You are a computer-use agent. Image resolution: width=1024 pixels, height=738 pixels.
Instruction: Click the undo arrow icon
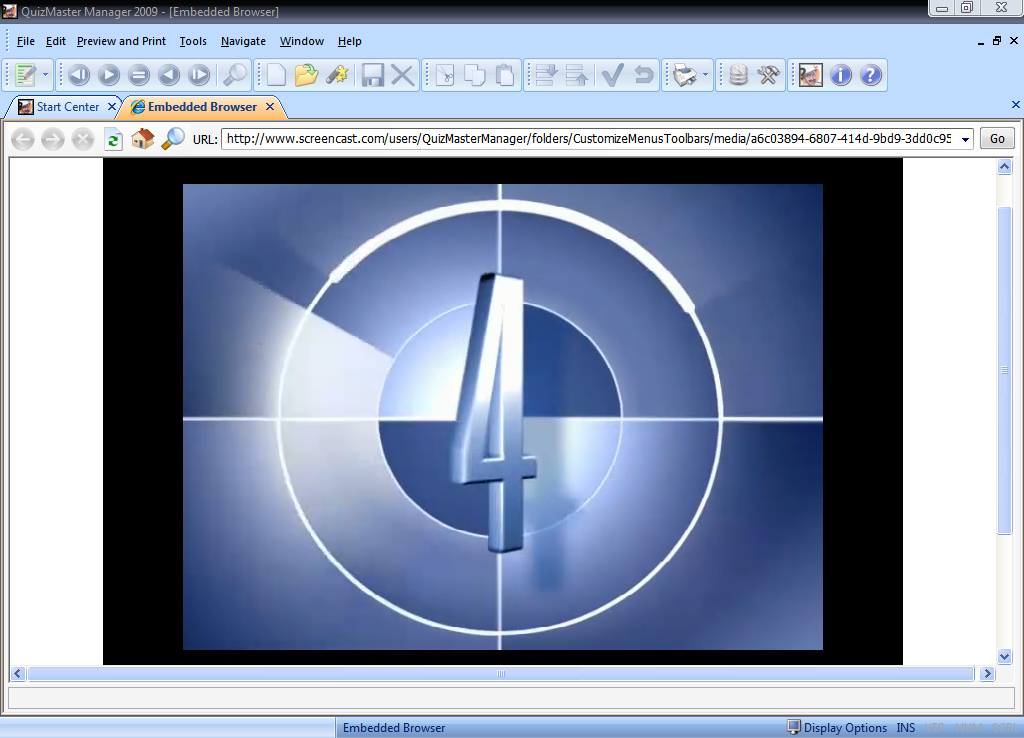[x=643, y=75]
